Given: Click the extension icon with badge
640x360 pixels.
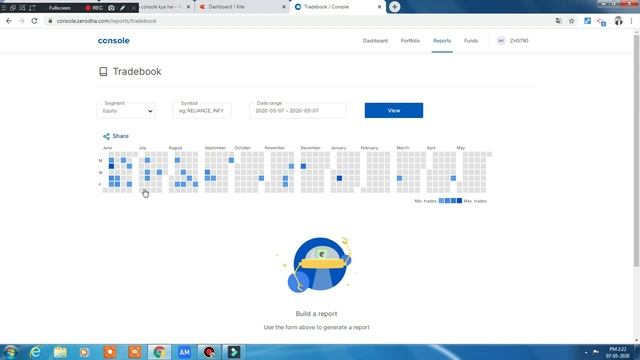Looking at the screenshot, I should (x=602, y=21).
